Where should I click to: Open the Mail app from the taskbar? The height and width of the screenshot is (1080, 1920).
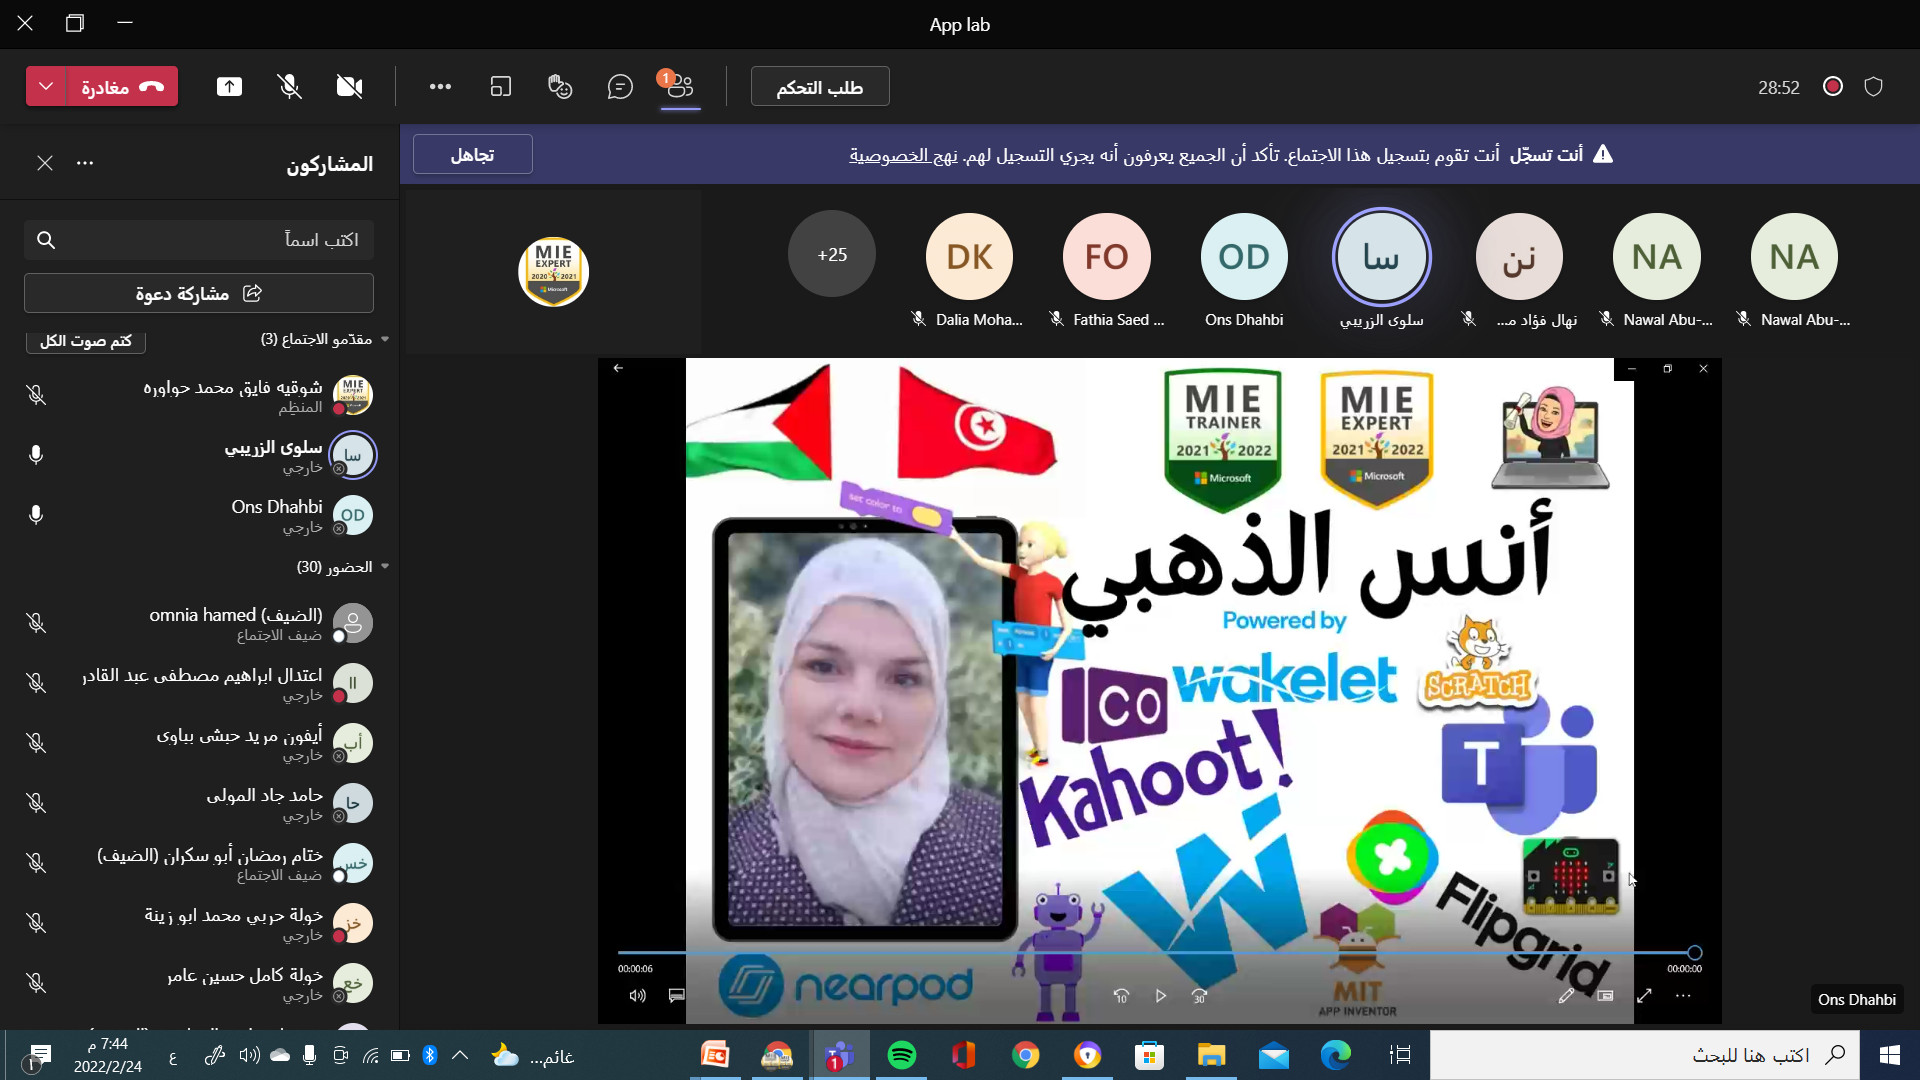point(1274,1055)
